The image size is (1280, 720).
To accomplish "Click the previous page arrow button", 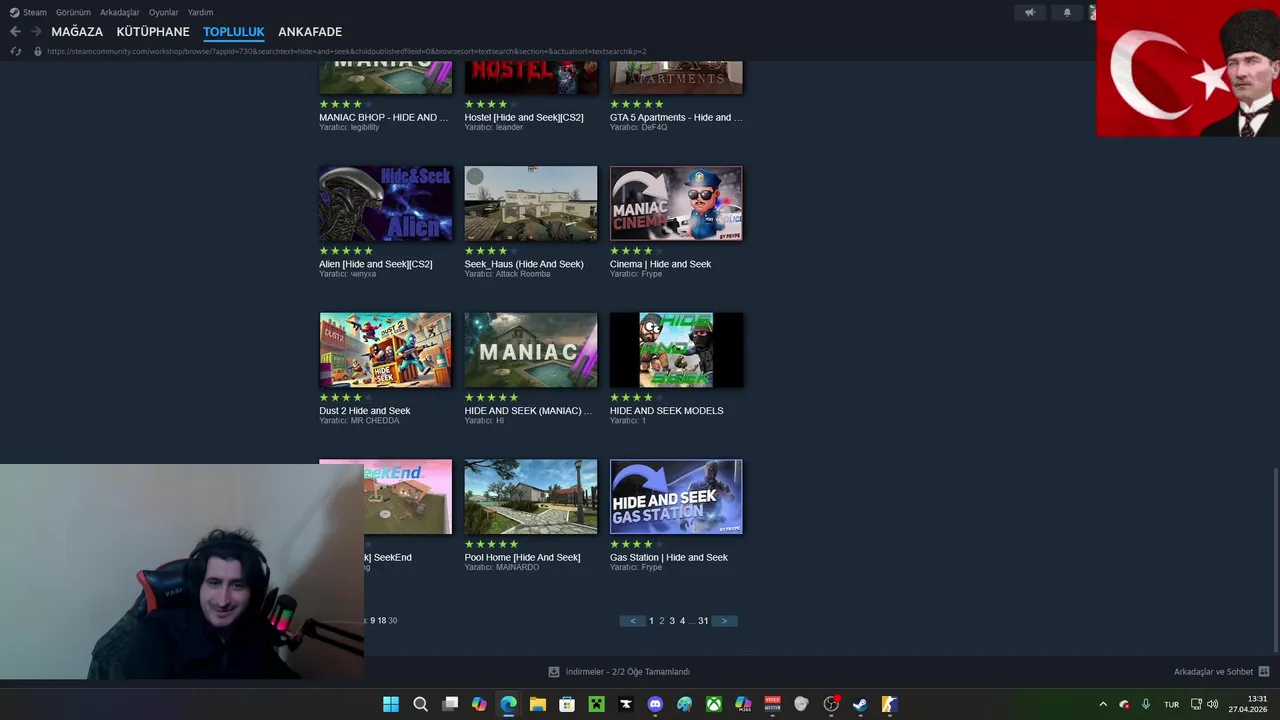I will [632, 621].
